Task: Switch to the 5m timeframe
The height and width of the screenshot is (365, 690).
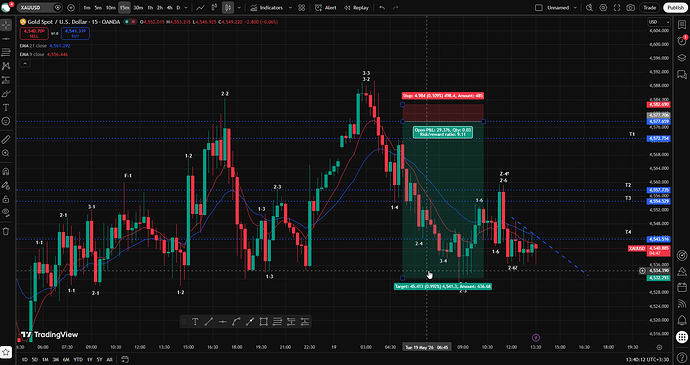Action: point(98,7)
